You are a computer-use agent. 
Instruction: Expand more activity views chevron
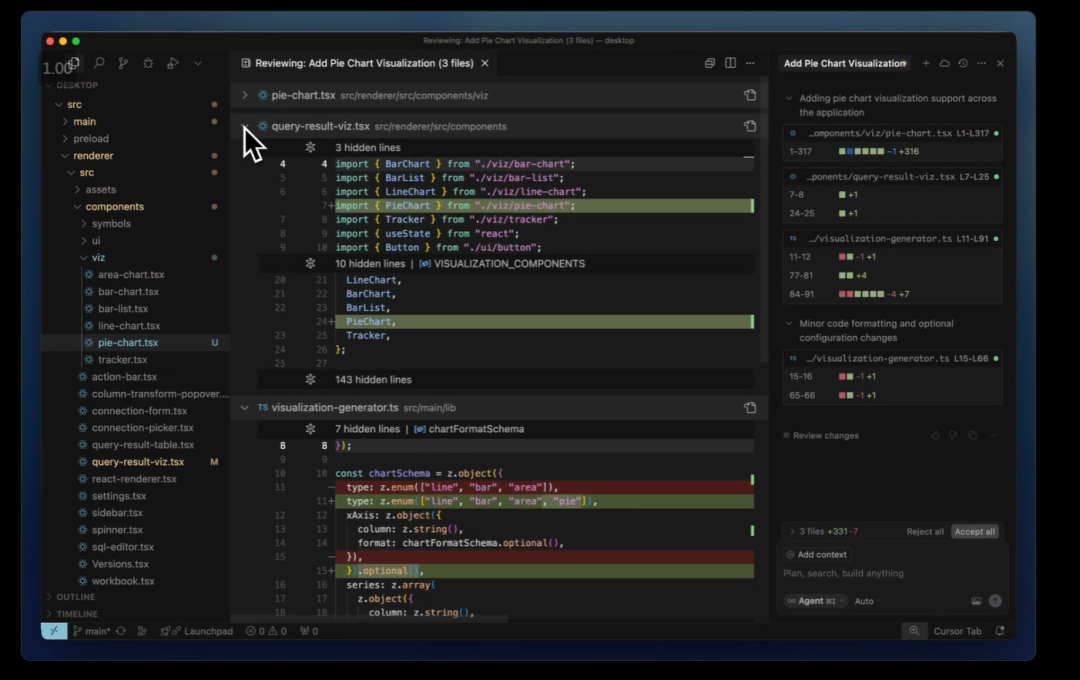[198, 63]
